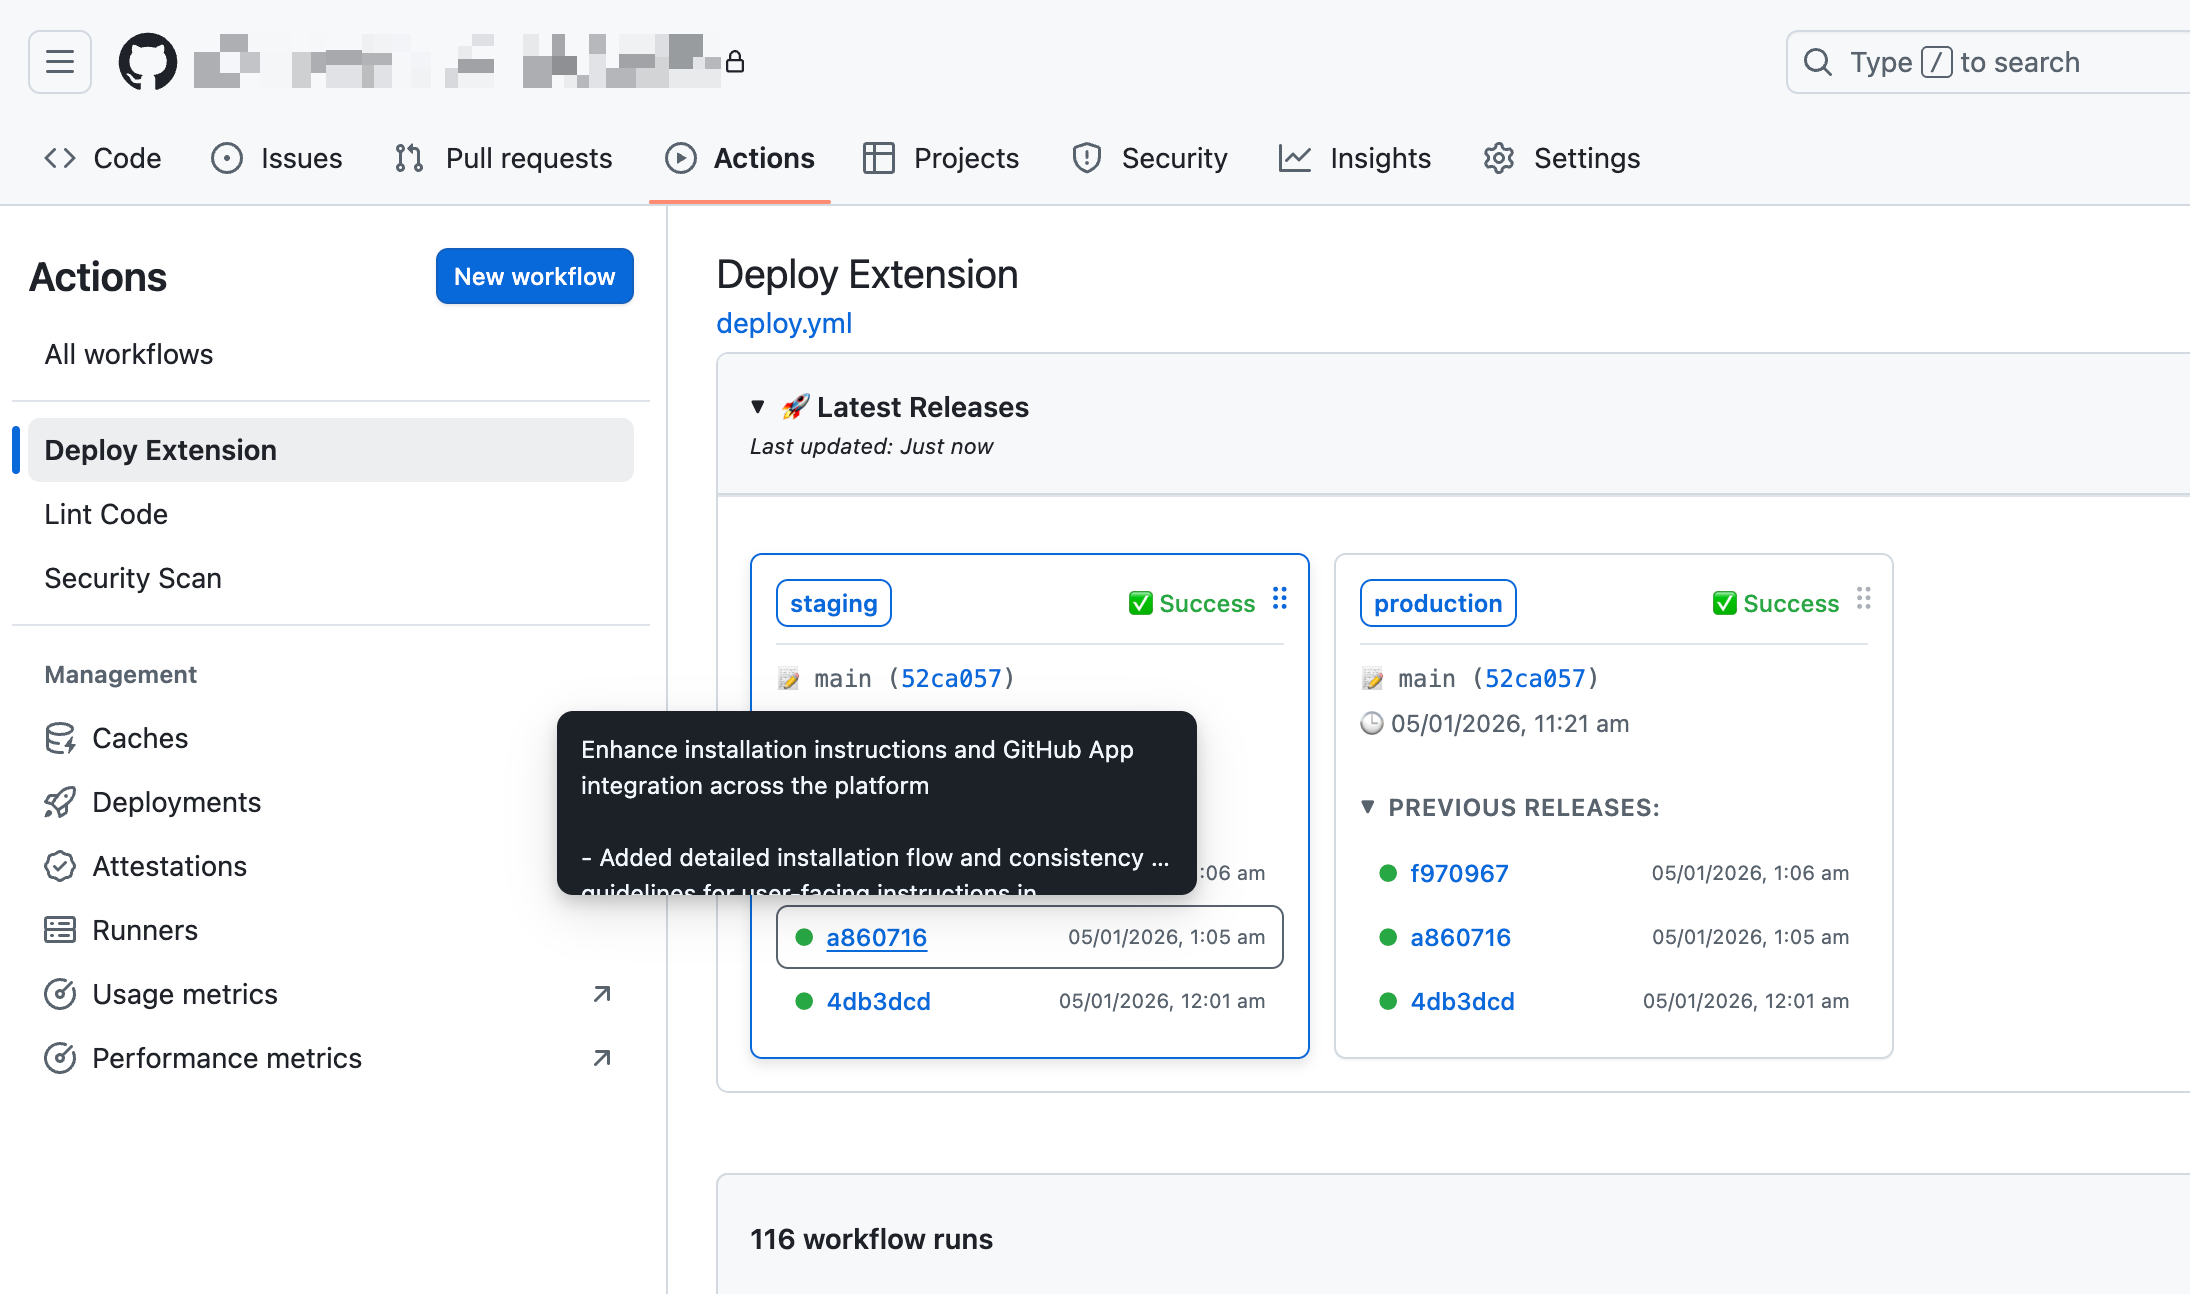2190x1294 pixels.
Task: Collapse production Previous Releases list
Action: pos(1368,807)
